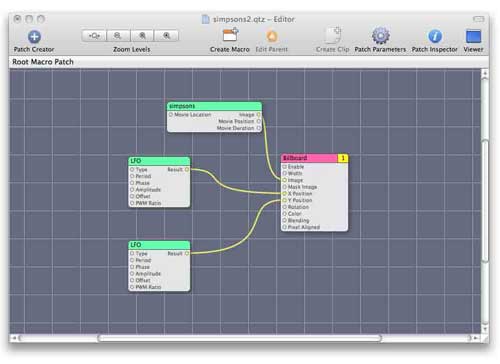The image size is (500, 364).
Task: Click the Enable input port on Billboard
Action: click(284, 167)
